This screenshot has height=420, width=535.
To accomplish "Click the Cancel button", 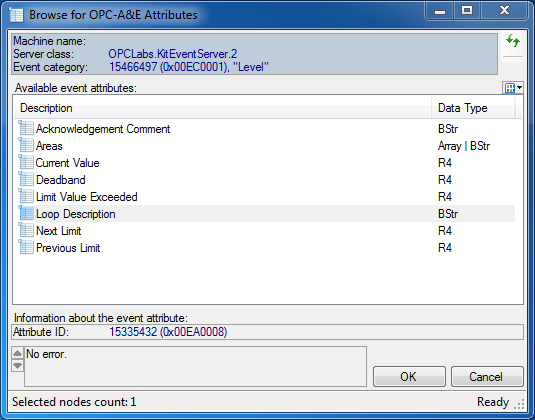I will [x=487, y=377].
